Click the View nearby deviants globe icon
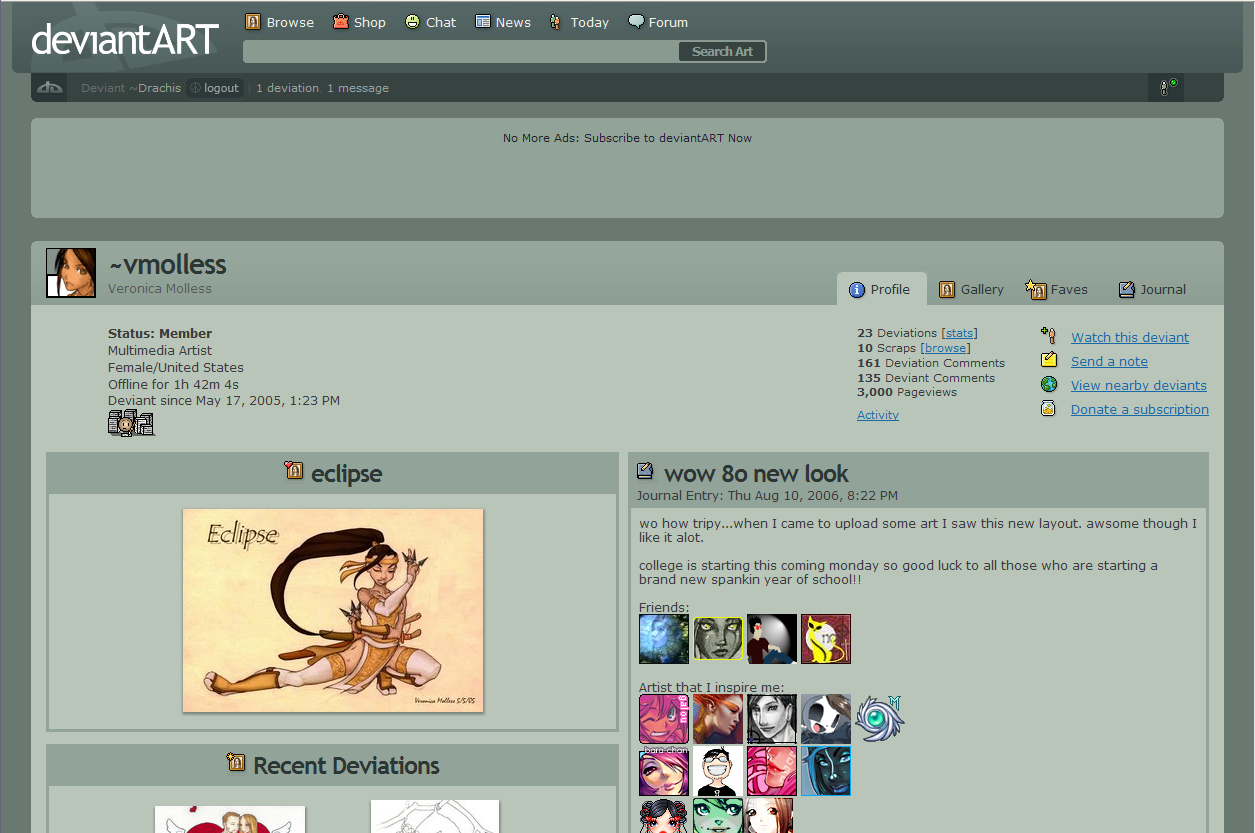Image resolution: width=1255 pixels, height=833 pixels. (x=1048, y=384)
